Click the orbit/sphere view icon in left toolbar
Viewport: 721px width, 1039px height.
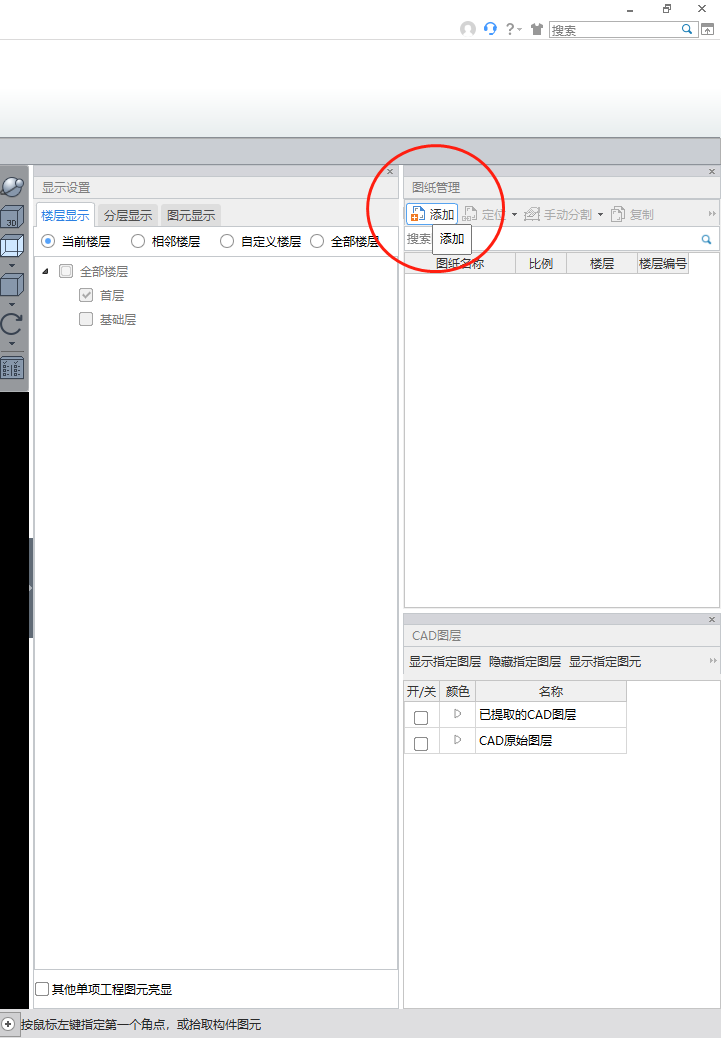(12, 187)
